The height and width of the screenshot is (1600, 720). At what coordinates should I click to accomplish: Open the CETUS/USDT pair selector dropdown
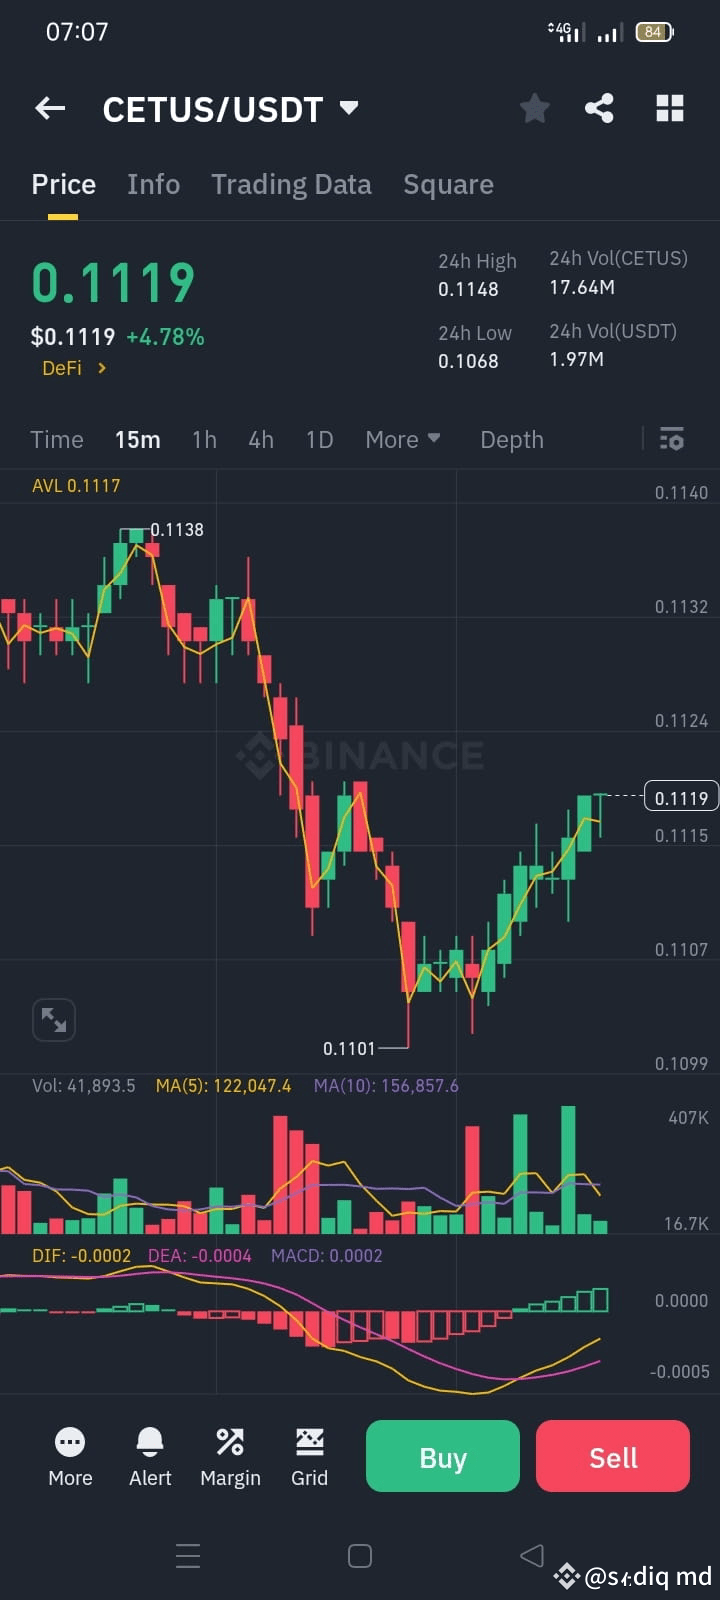pos(231,109)
